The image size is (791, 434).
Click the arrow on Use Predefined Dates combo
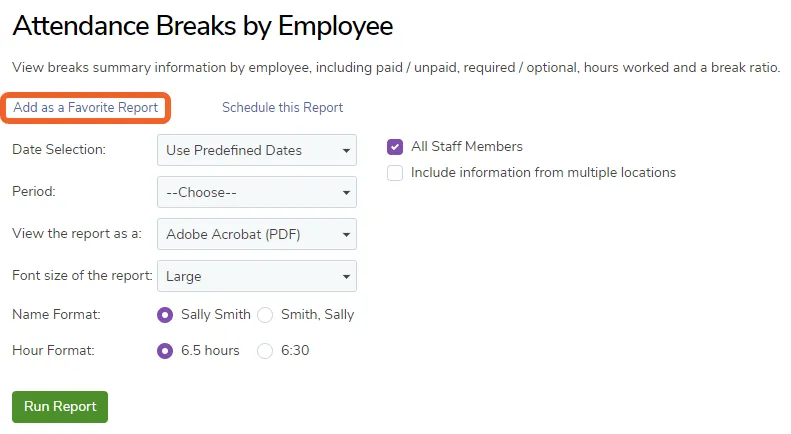346,150
